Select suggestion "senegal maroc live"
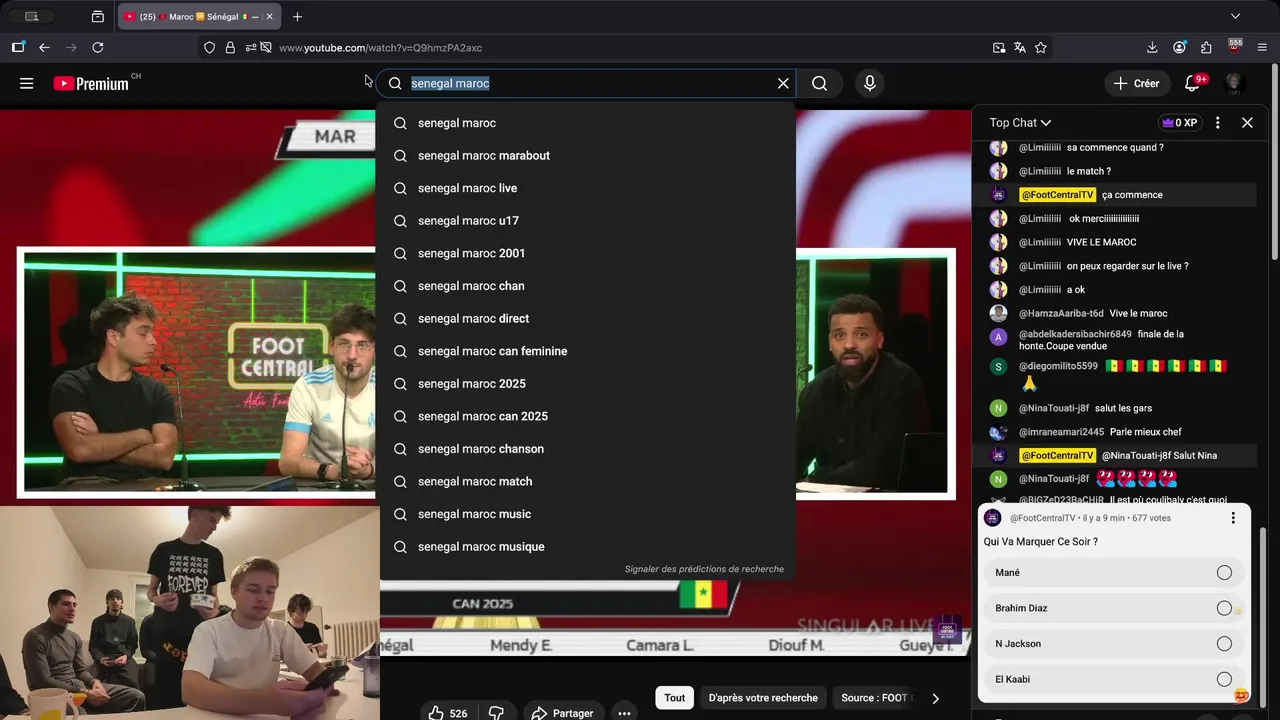Viewport: 1280px width, 720px height. [x=587, y=188]
